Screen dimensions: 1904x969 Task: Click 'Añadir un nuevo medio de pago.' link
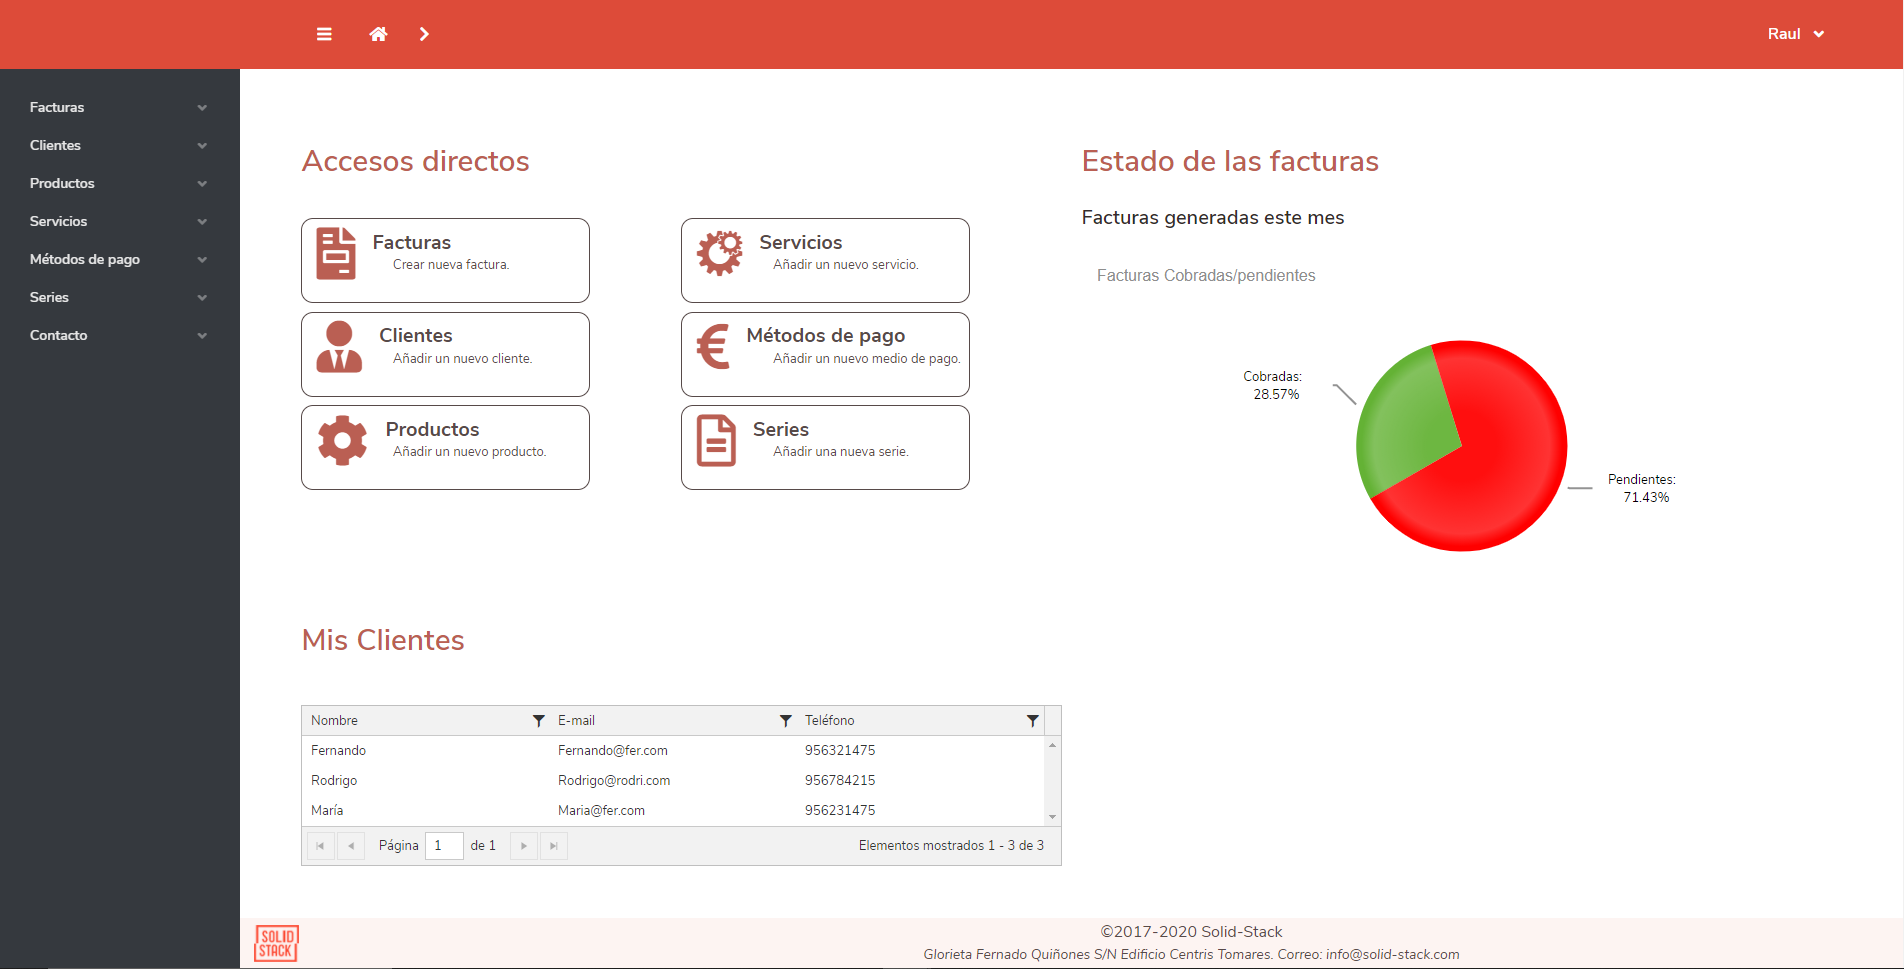tap(866, 358)
